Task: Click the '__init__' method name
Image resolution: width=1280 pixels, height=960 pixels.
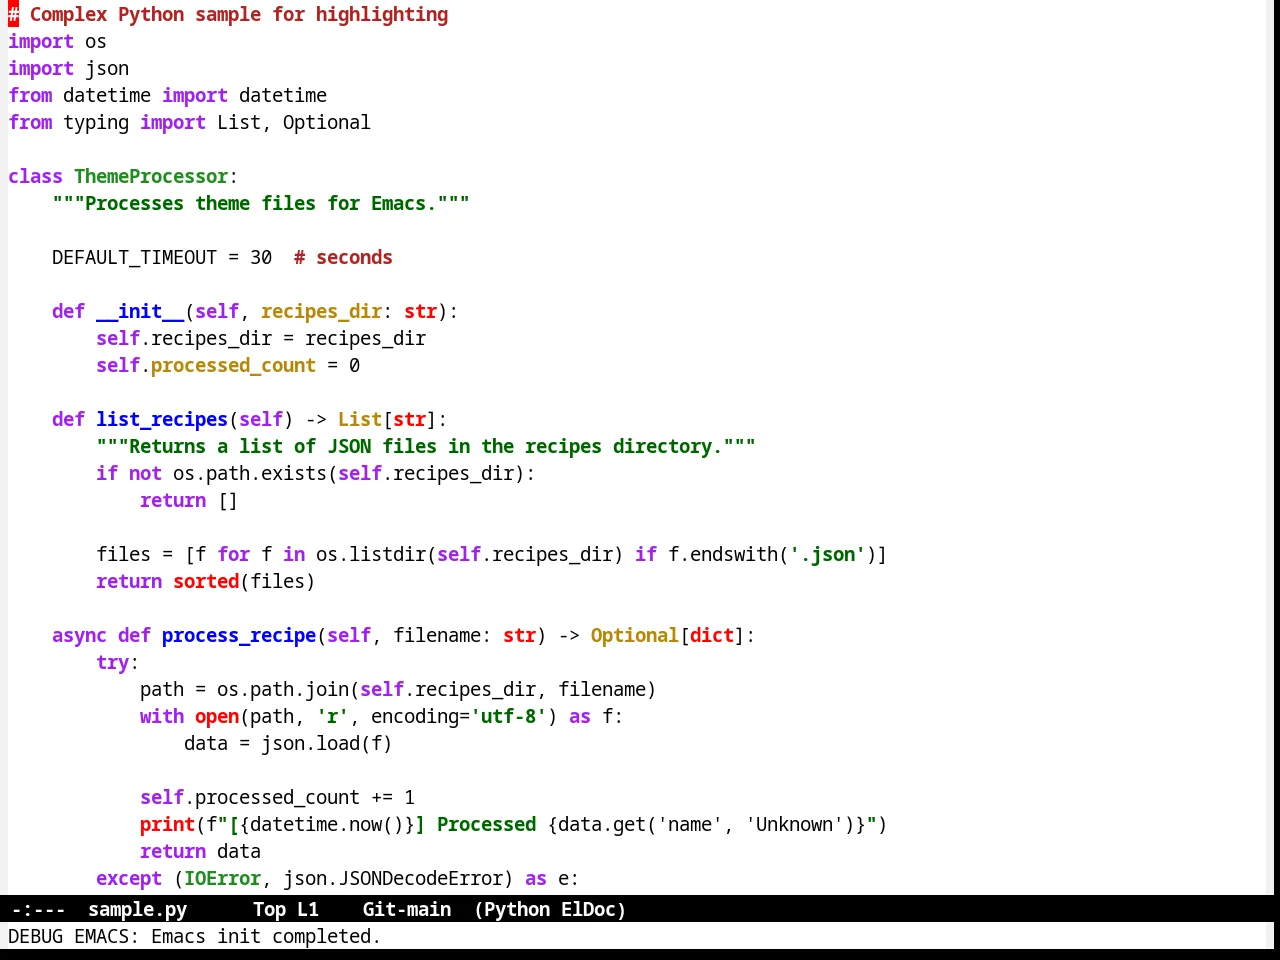Action: [x=140, y=311]
